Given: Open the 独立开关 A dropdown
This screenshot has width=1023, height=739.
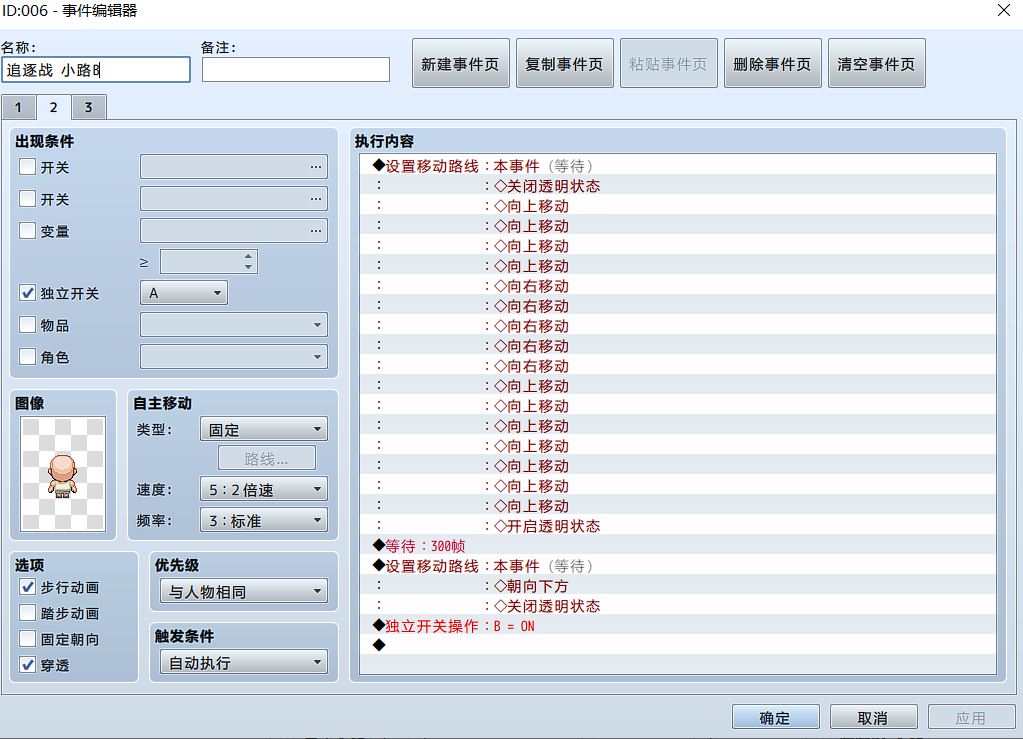Looking at the screenshot, I should coord(184,293).
